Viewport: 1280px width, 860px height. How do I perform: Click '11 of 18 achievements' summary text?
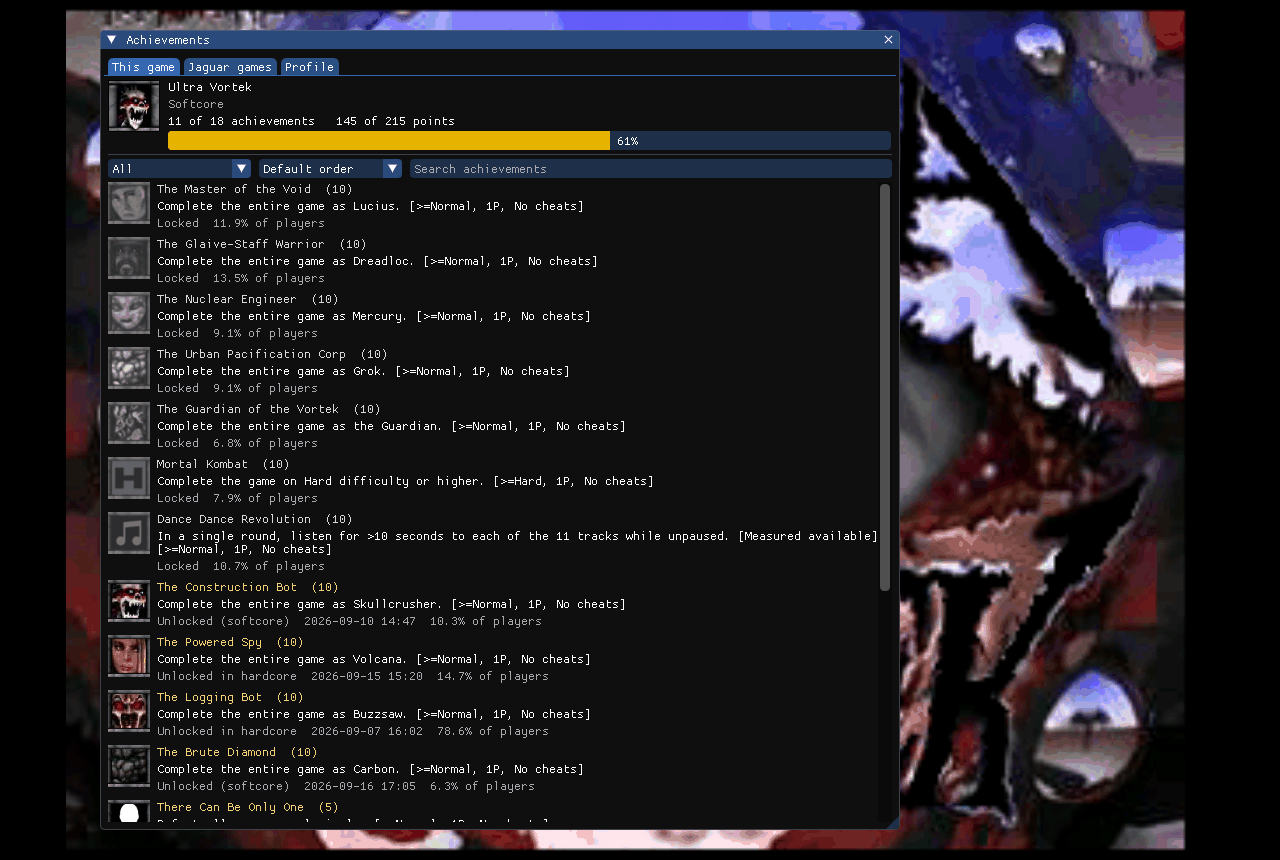point(241,121)
